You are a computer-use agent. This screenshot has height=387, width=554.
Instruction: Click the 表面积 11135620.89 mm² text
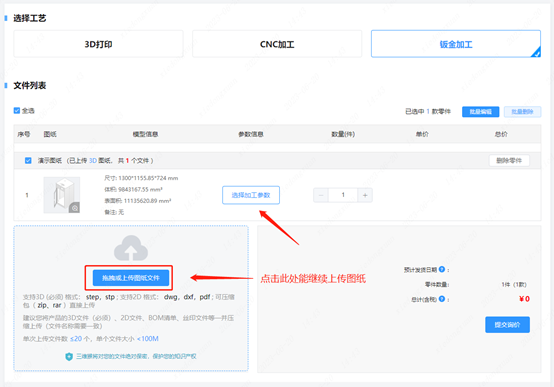[137, 201]
